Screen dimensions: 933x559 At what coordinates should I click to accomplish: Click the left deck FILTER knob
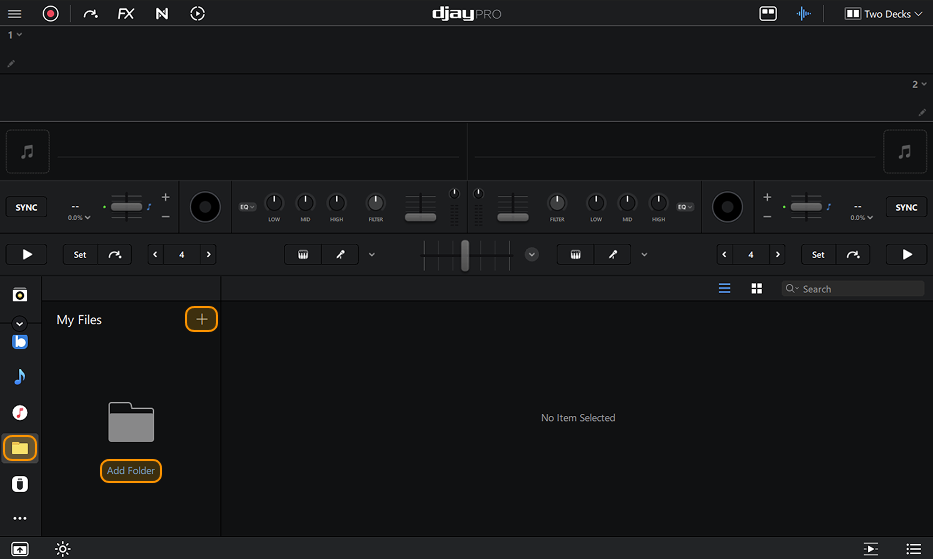(375, 202)
